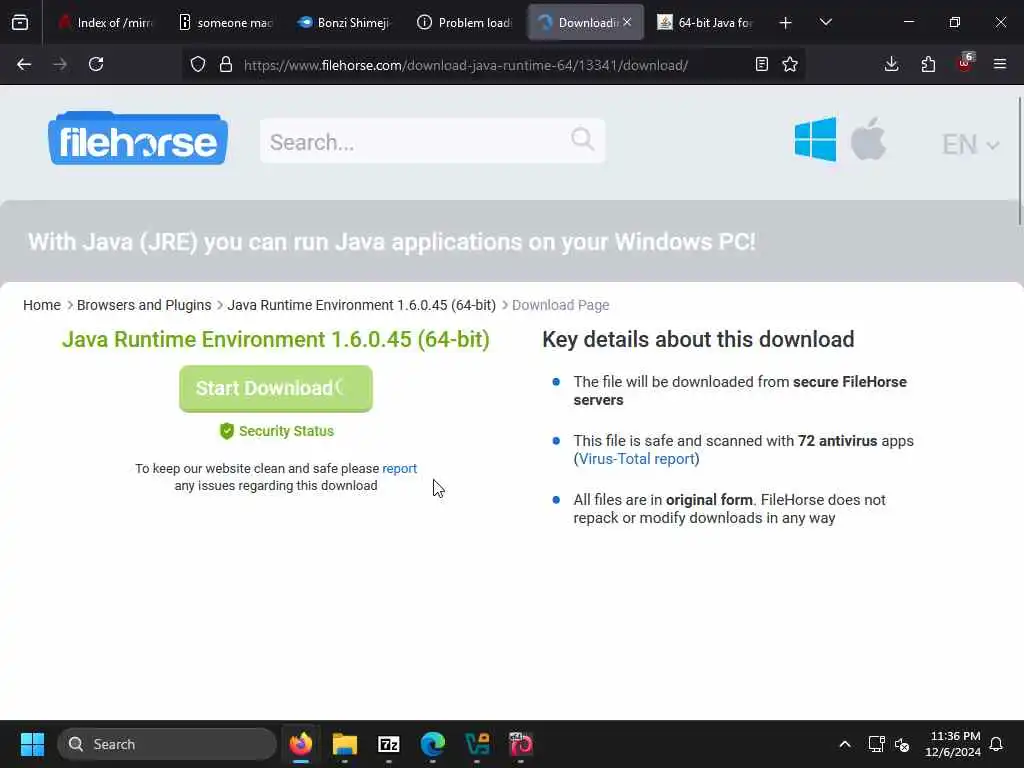Open Firefox from taskbar
Screen dimensions: 1024x768
coord(300,744)
